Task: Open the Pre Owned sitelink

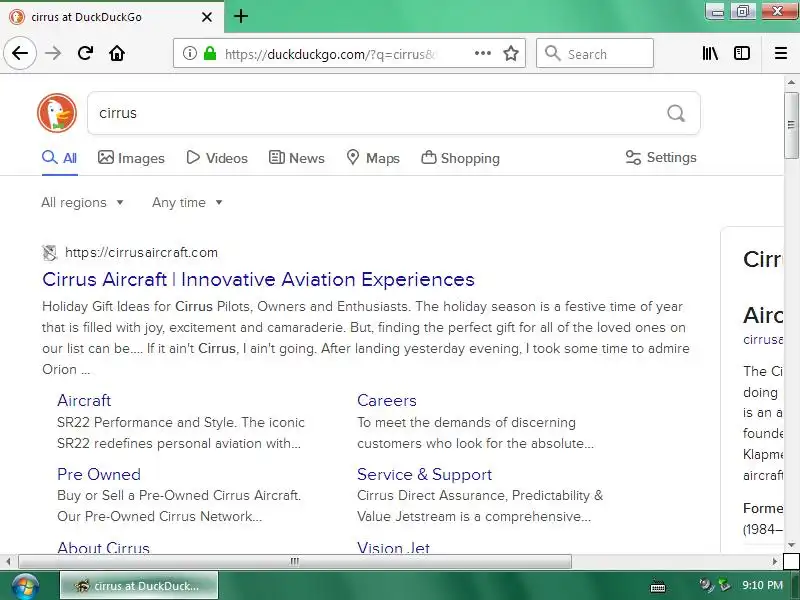Action: click(x=99, y=474)
